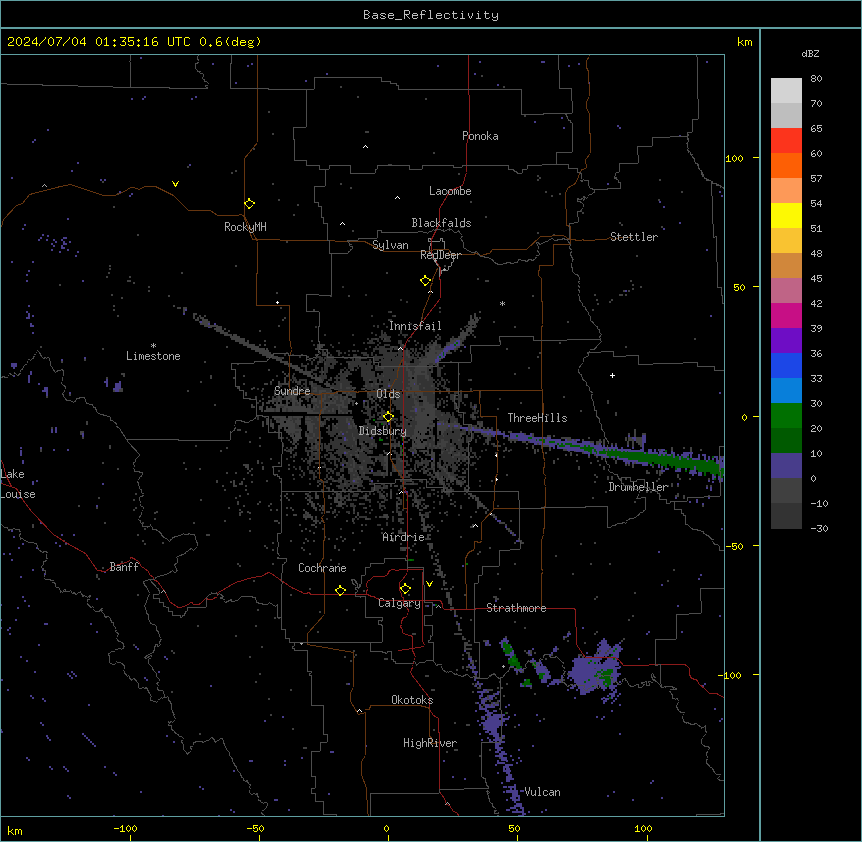Click the Louise label at the left edge
Screen dimensions: 862x842
pyautogui.click(x=18, y=494)
